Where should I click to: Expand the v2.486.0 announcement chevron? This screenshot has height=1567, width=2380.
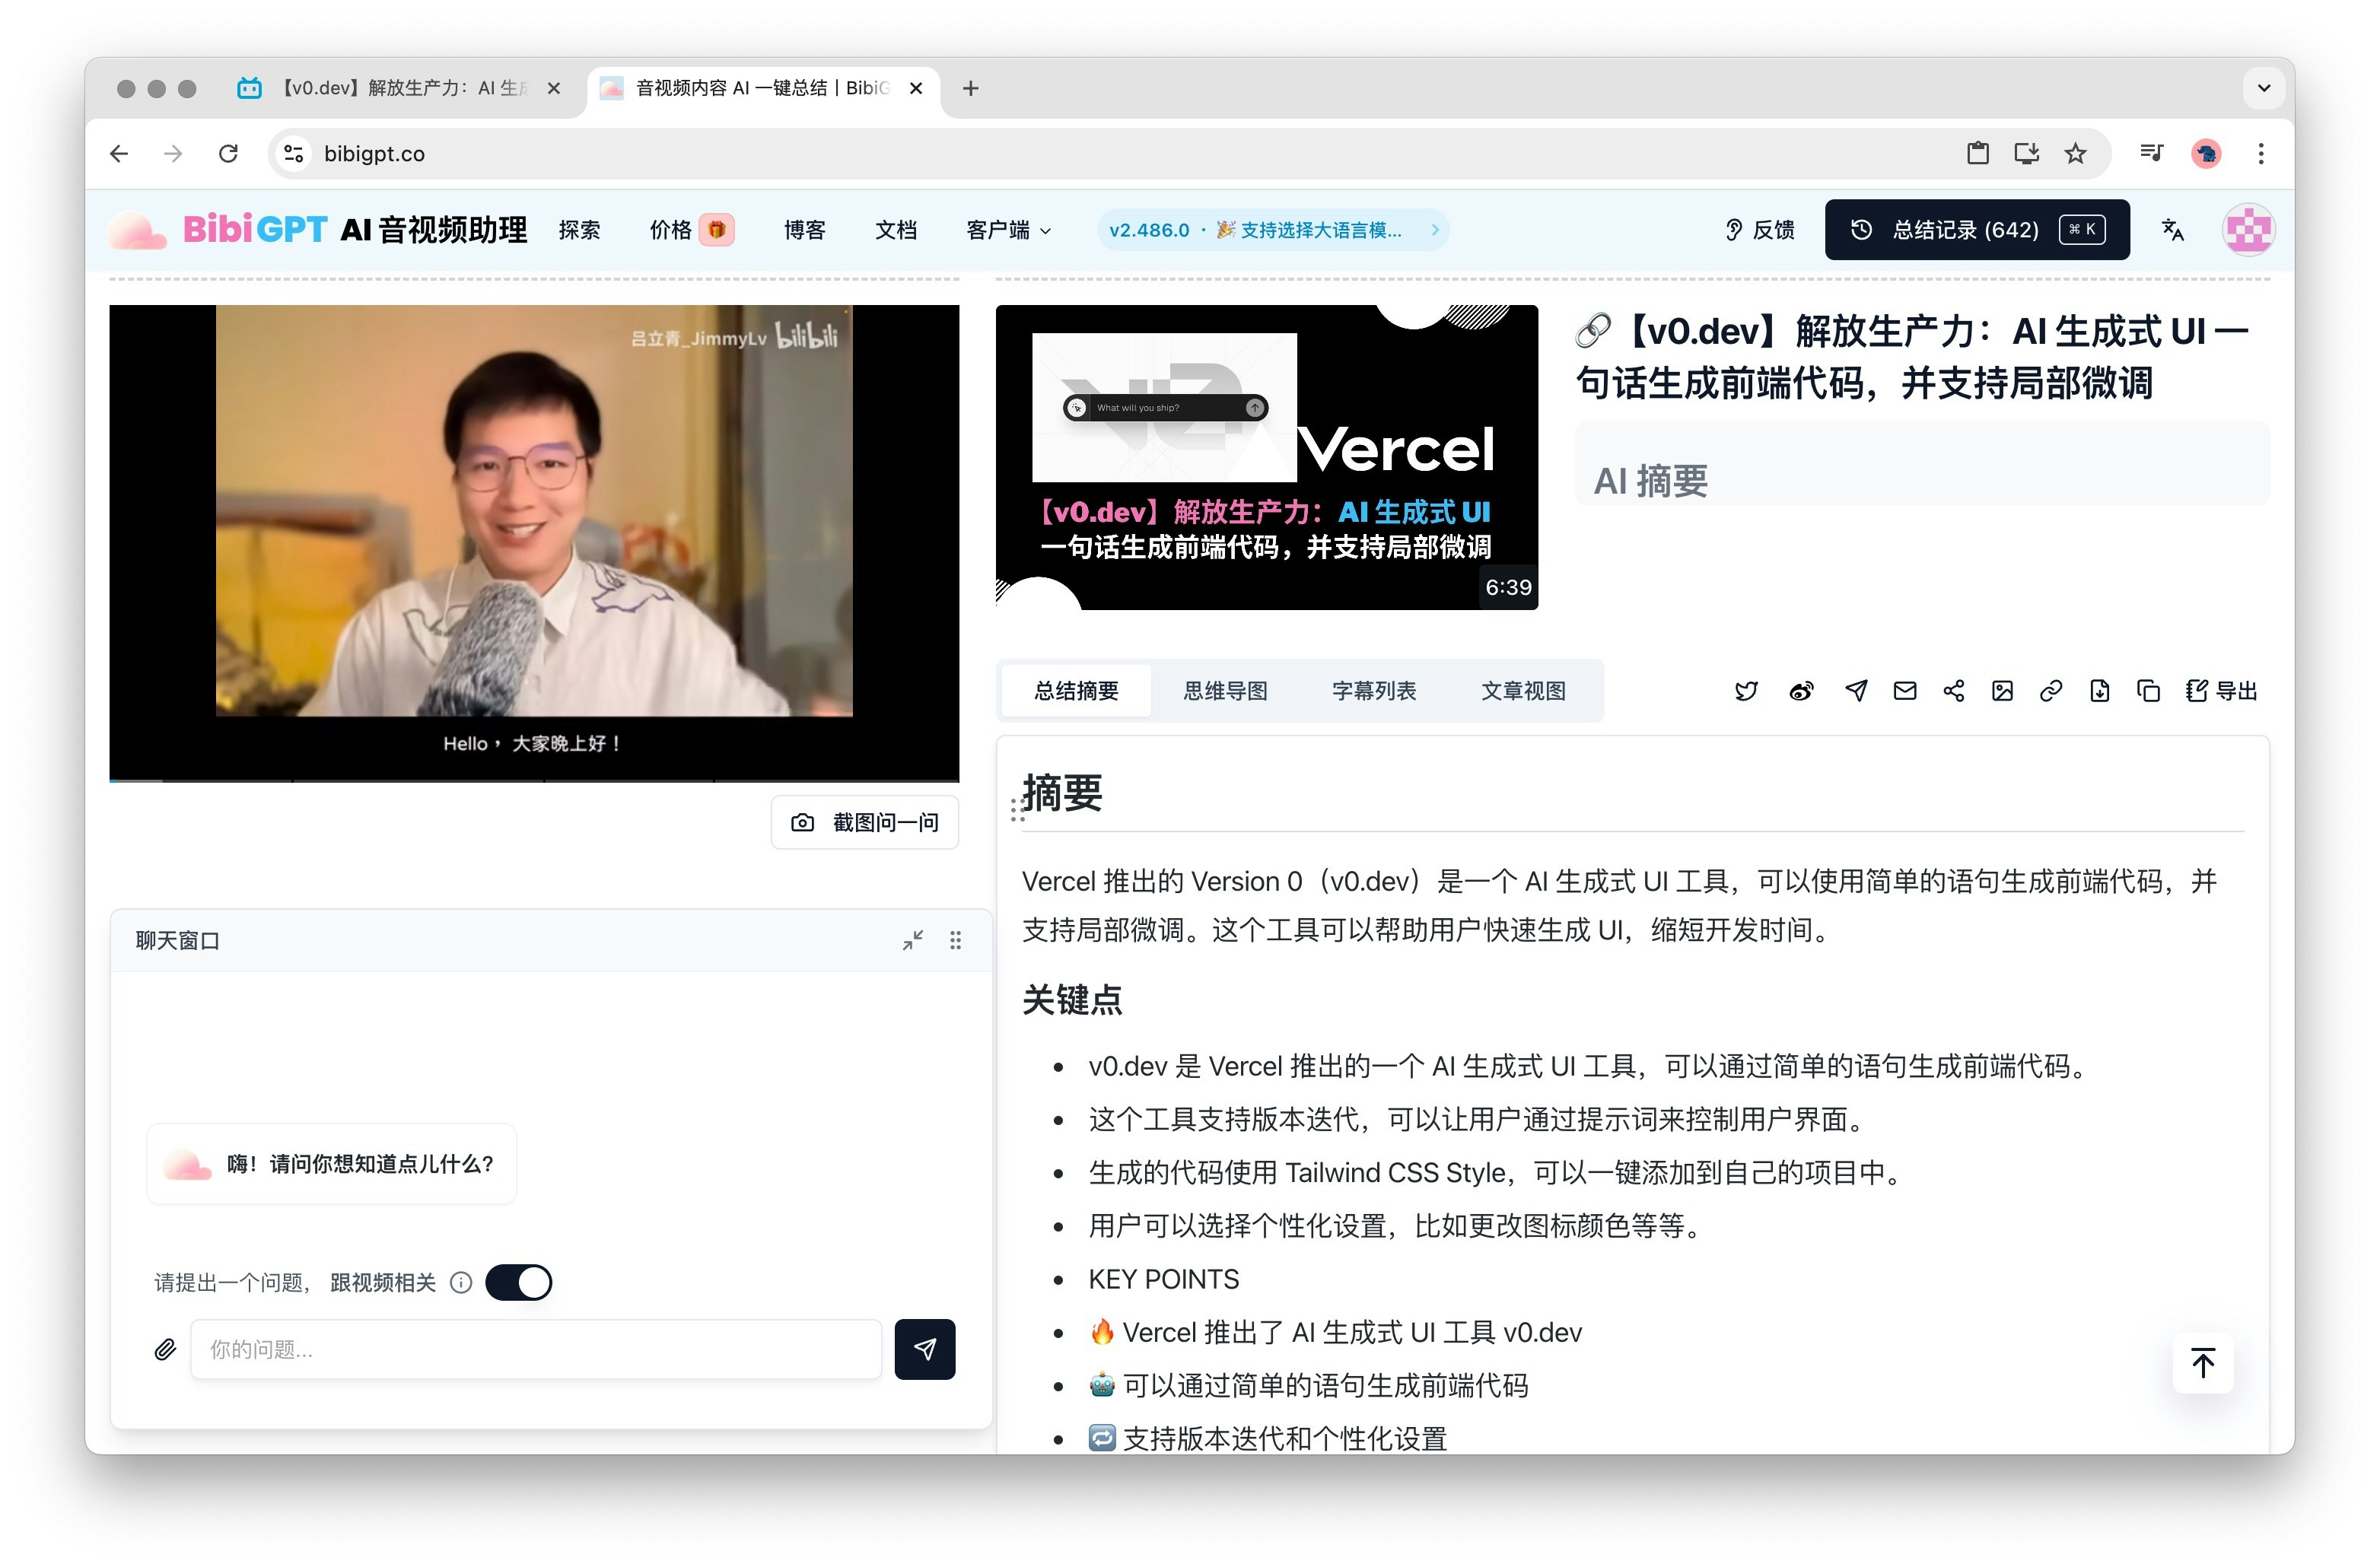tap(1435, 230)
